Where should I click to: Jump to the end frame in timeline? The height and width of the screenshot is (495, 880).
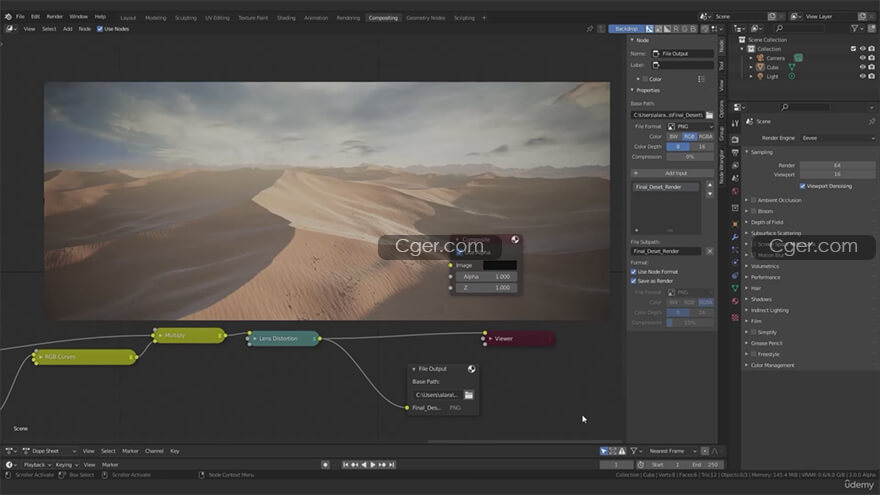[392, 465]
